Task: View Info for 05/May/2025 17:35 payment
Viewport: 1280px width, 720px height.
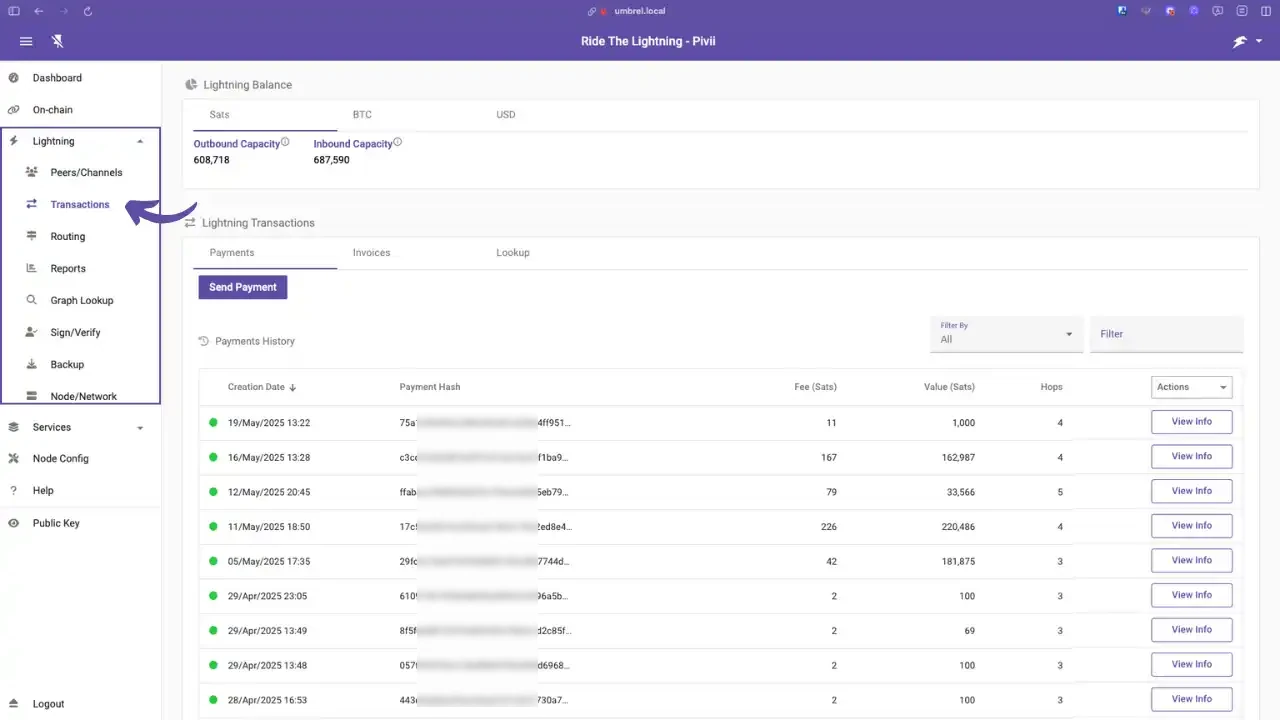Action: coord(1192,560)
